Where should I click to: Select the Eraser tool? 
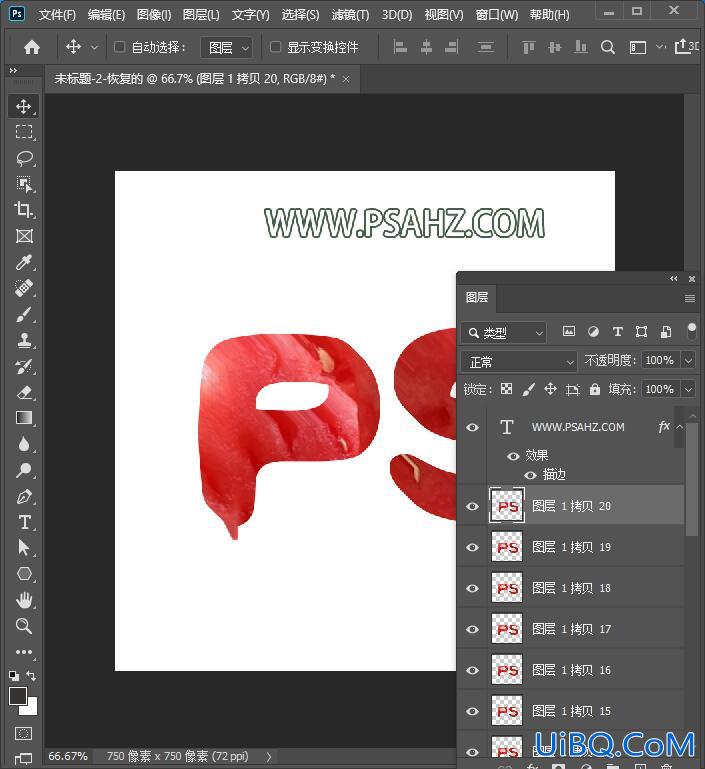point(24,392)
